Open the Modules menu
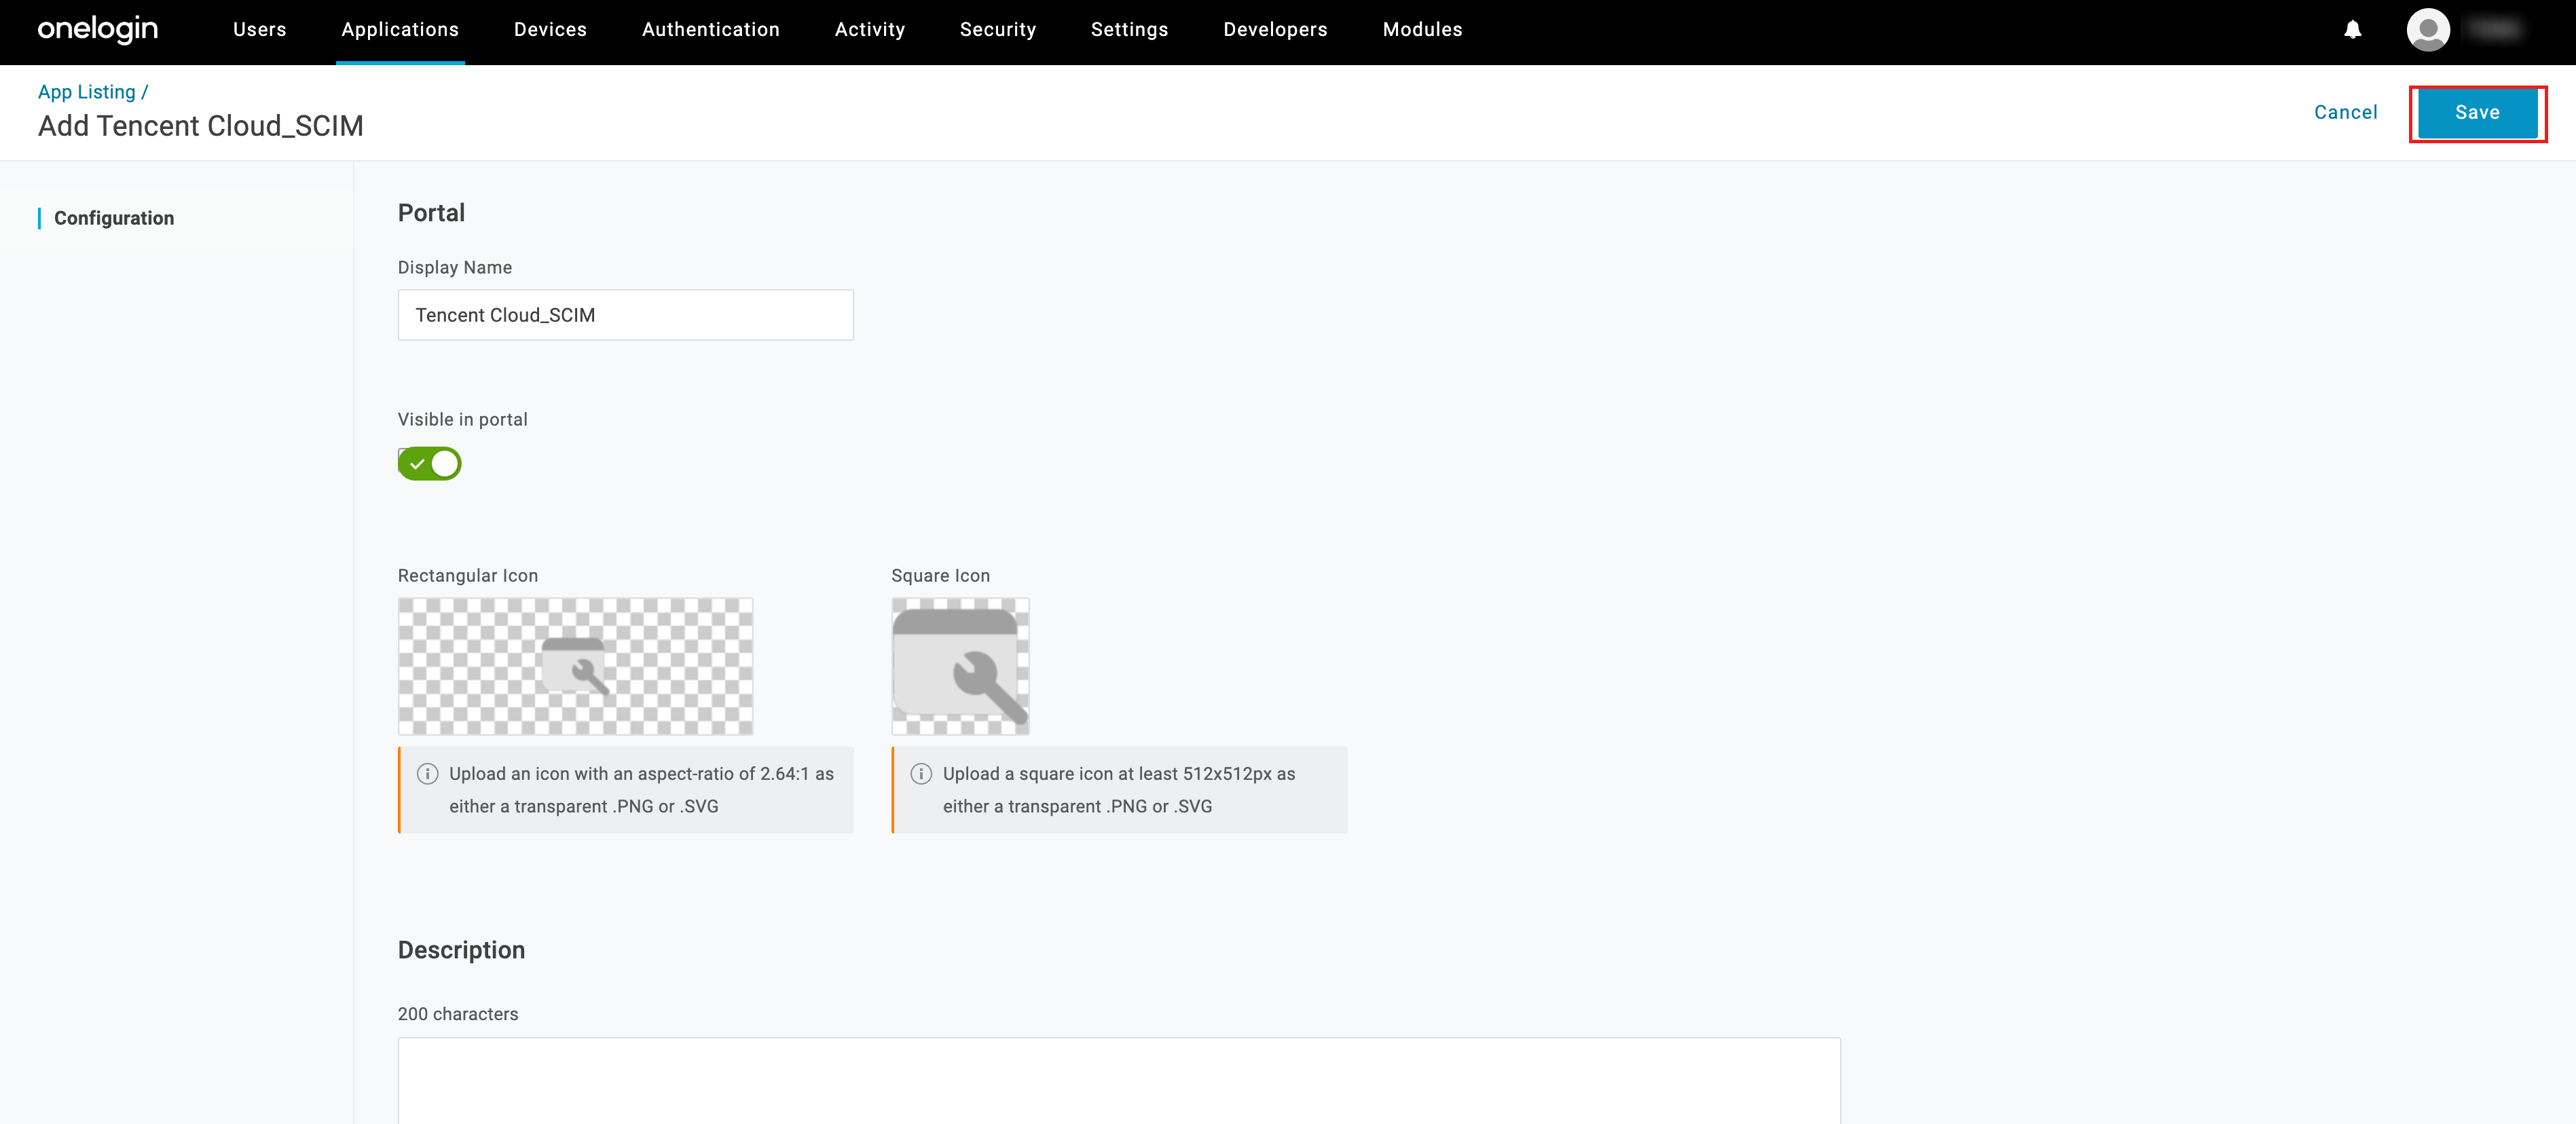This screenshot has height=1124, width=2576. pos(1422,30)
